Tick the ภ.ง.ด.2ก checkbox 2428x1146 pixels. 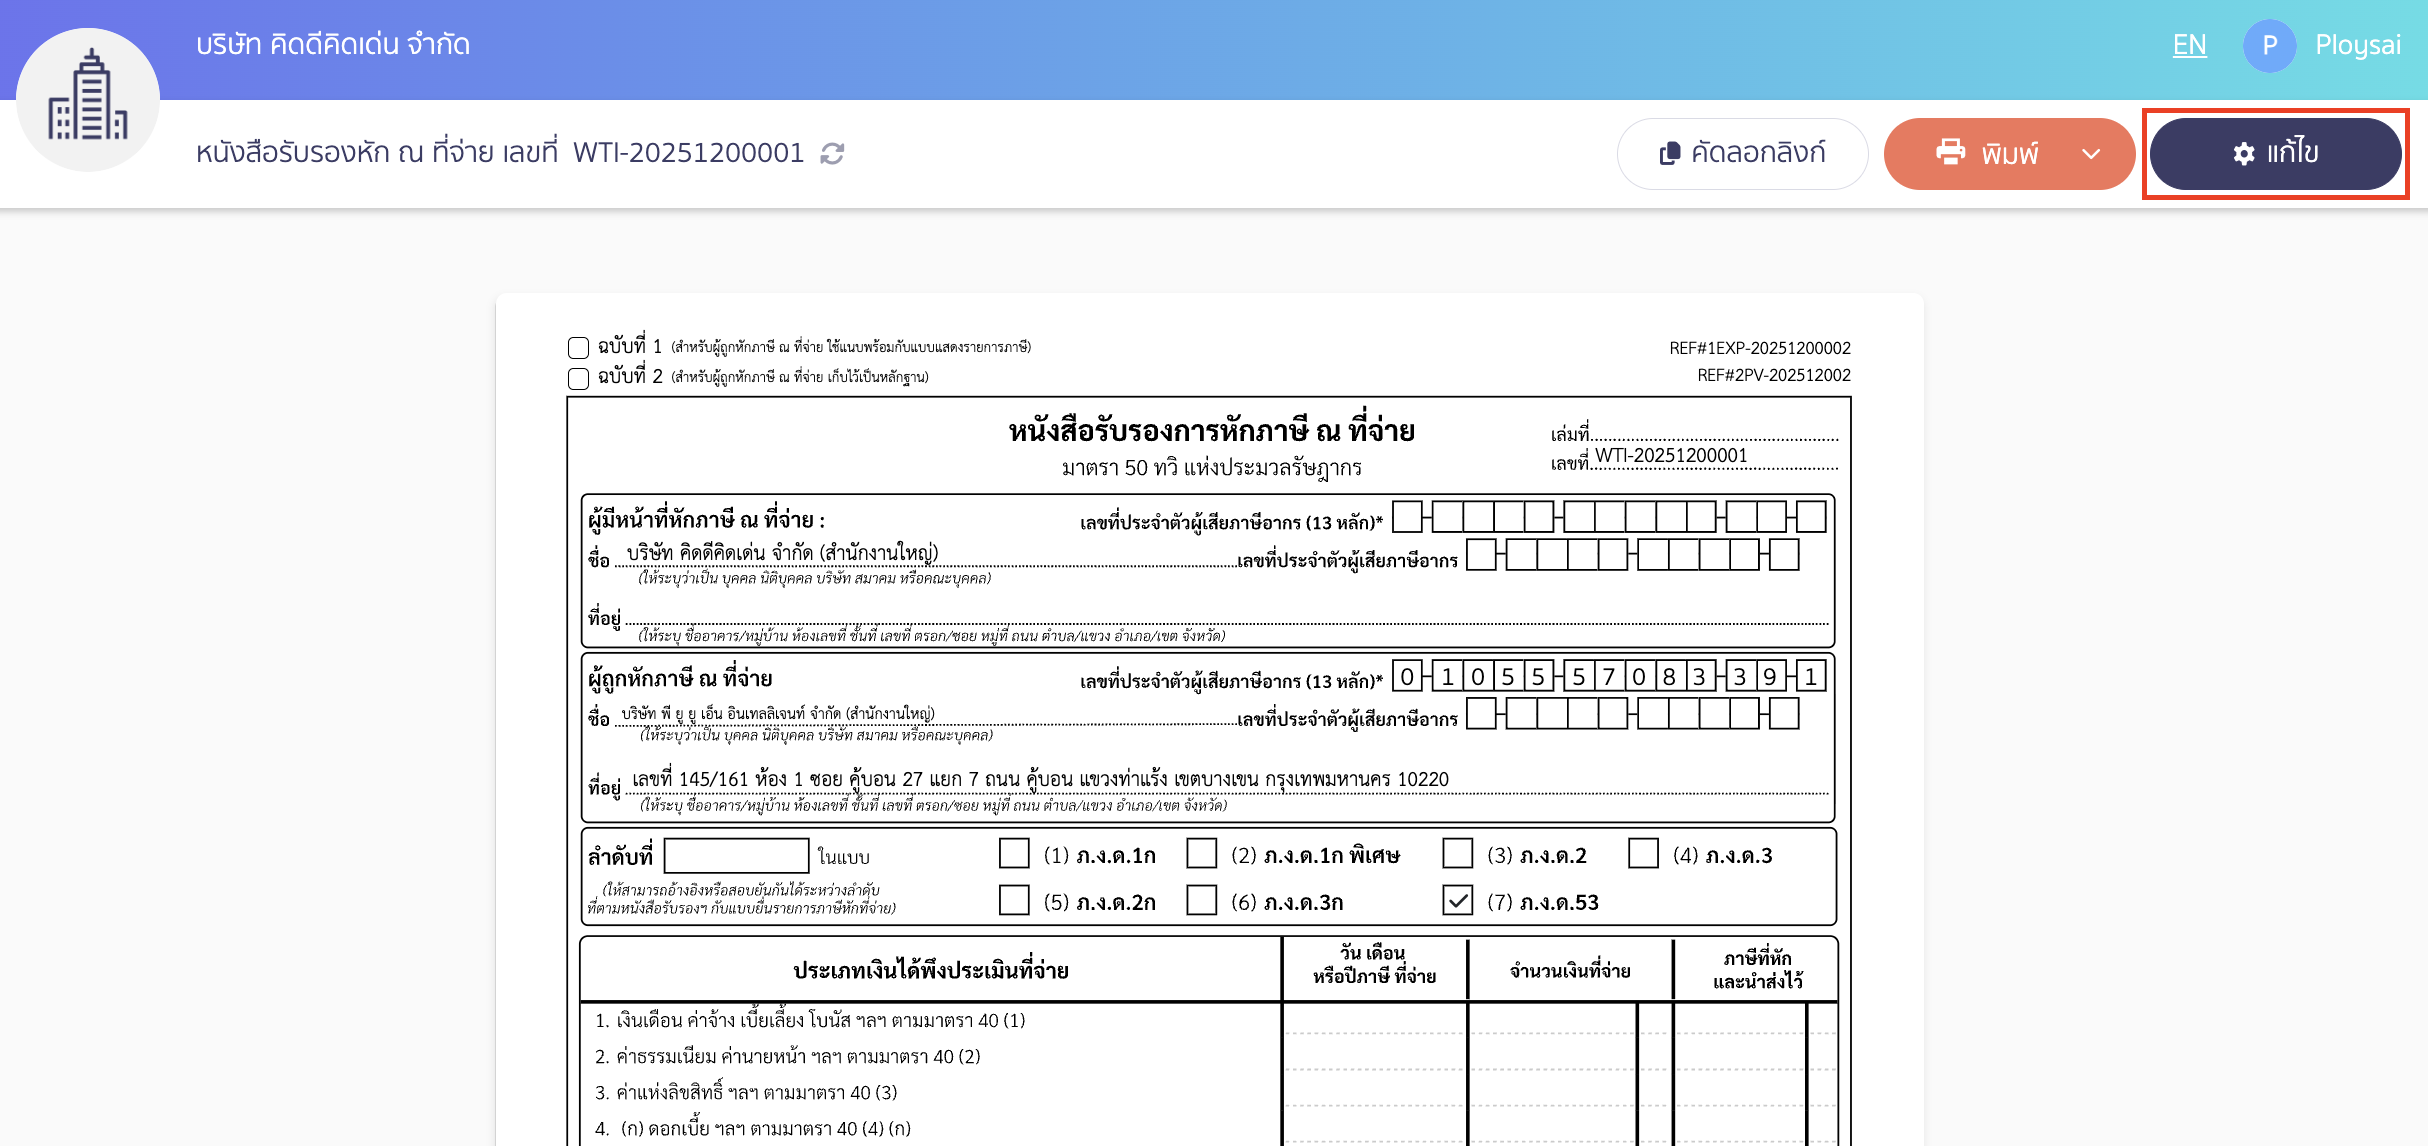pyautogui.click(x=1013, y=901)
